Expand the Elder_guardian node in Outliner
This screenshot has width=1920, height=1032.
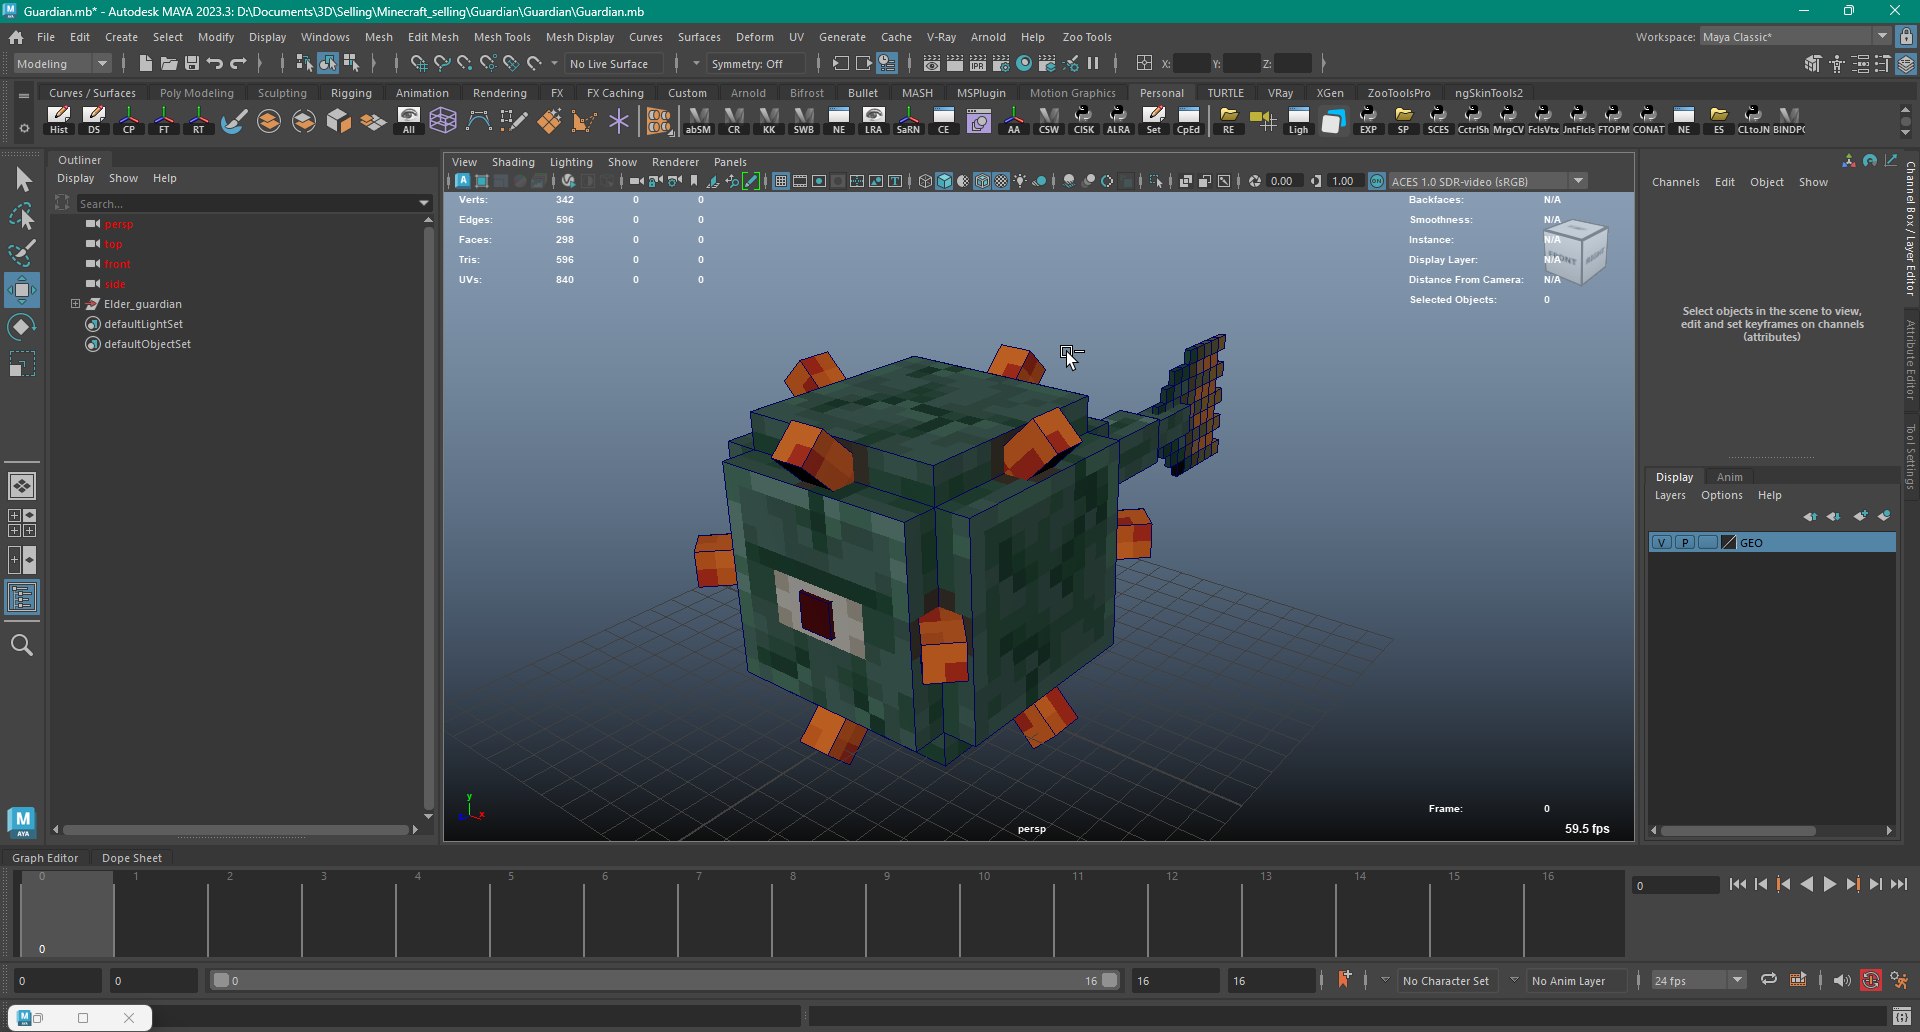point(75,304)
